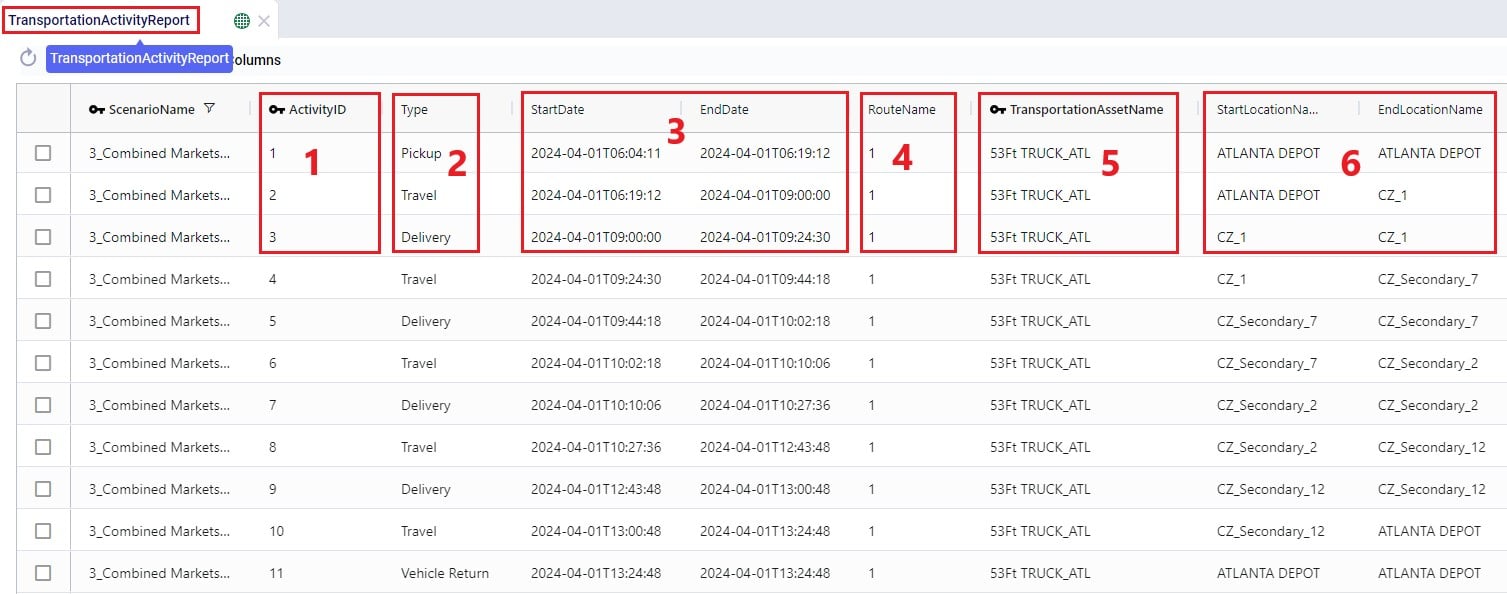Click the StartLocationName column header

(1267, 109)
